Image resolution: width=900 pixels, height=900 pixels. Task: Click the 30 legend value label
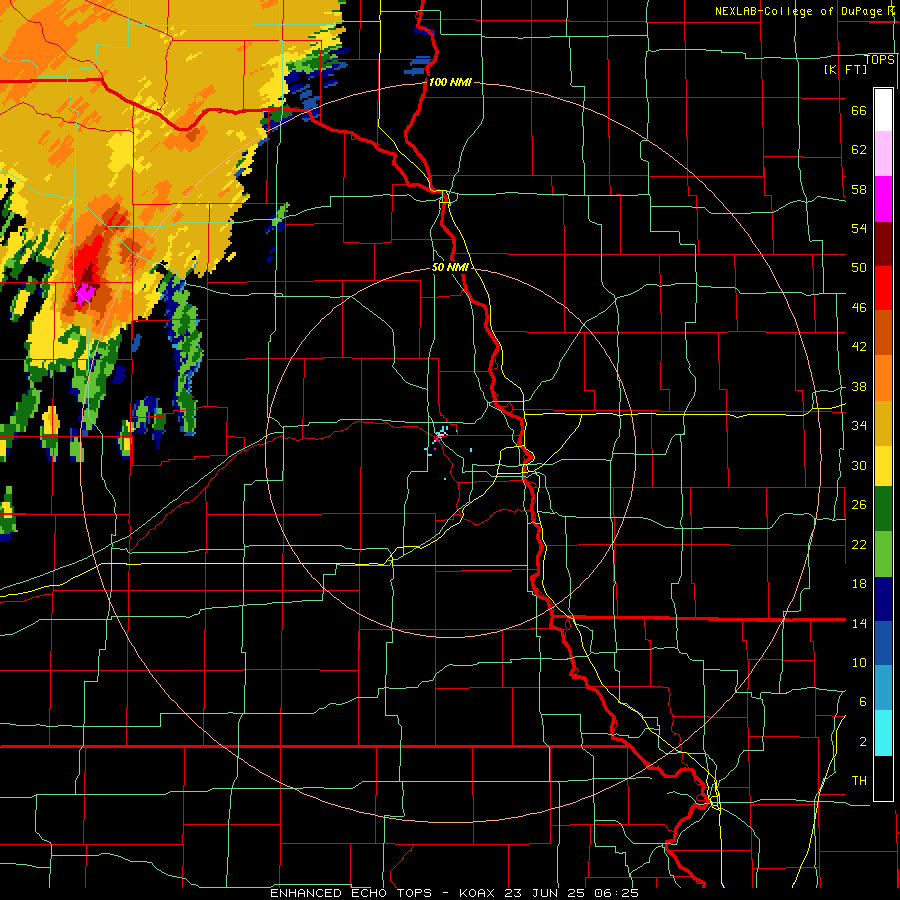click(859, 465)
